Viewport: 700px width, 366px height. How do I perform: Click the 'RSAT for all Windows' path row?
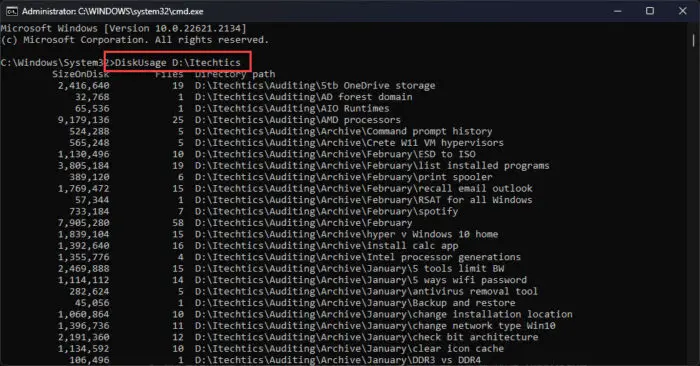click(x=364, y=200)
